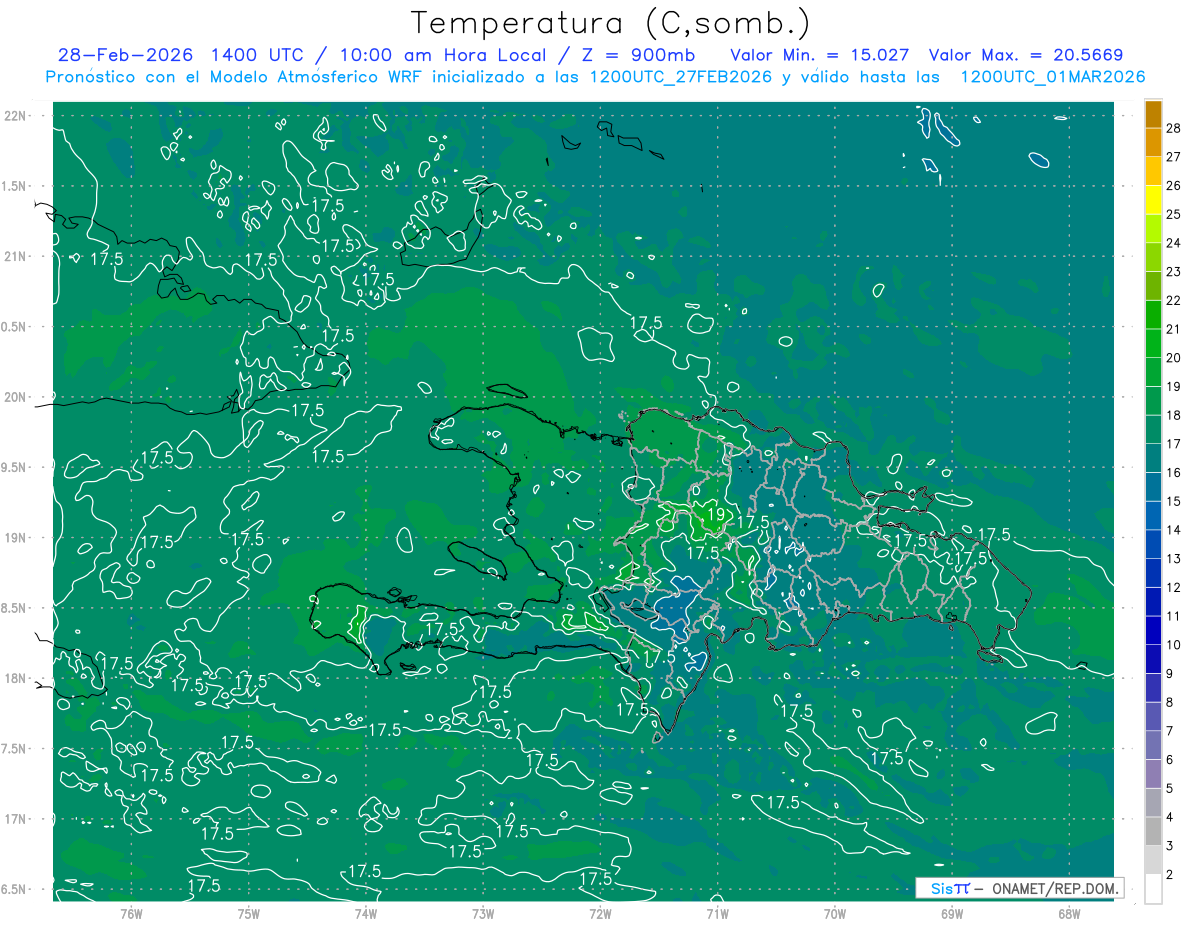
Task: Click the 19 contour label over the island
Action: 716,515
